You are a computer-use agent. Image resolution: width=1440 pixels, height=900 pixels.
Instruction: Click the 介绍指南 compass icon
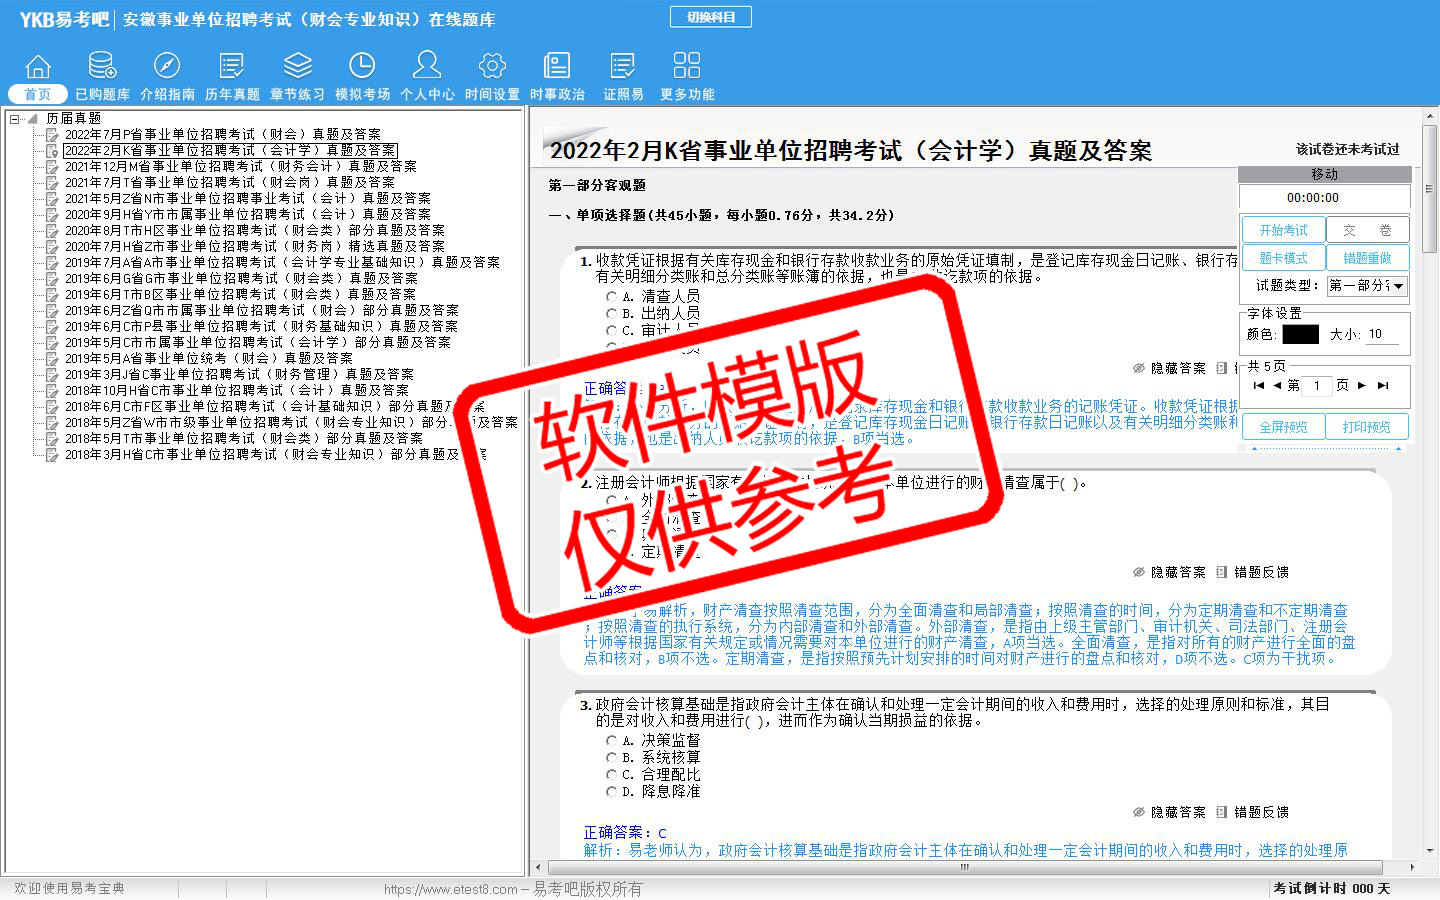tap(167, 67)
